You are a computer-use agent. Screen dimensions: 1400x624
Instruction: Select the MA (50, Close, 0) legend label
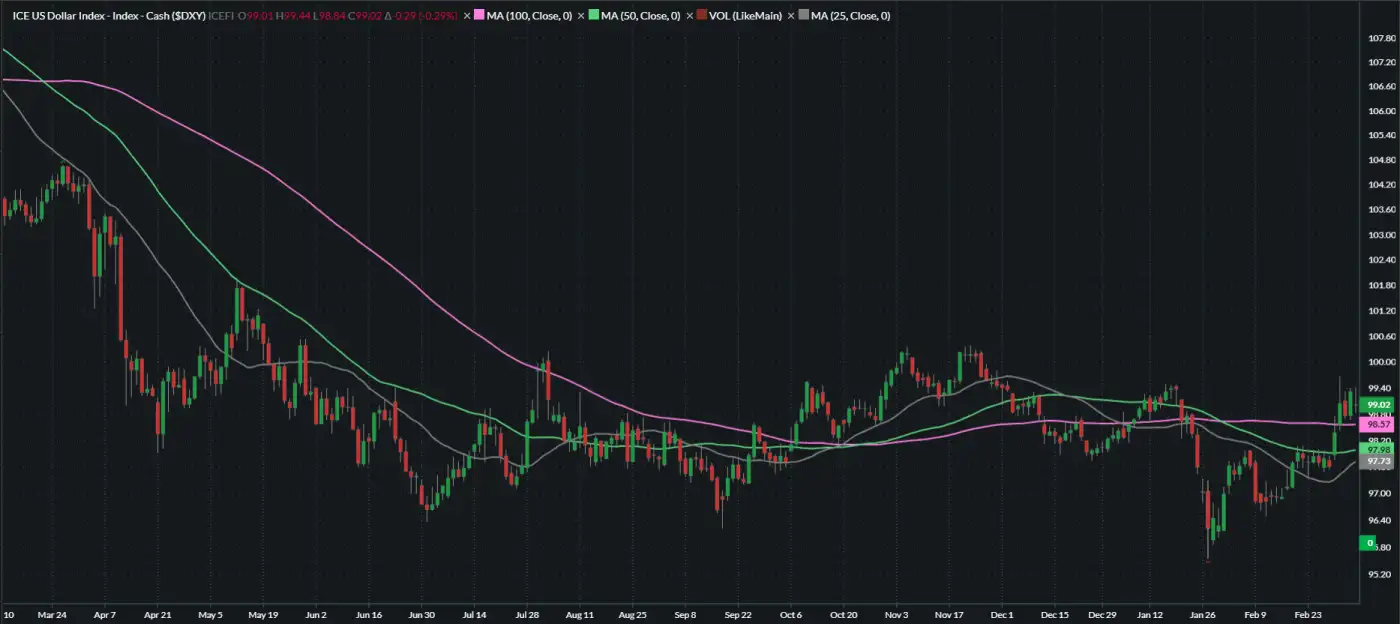640,16
